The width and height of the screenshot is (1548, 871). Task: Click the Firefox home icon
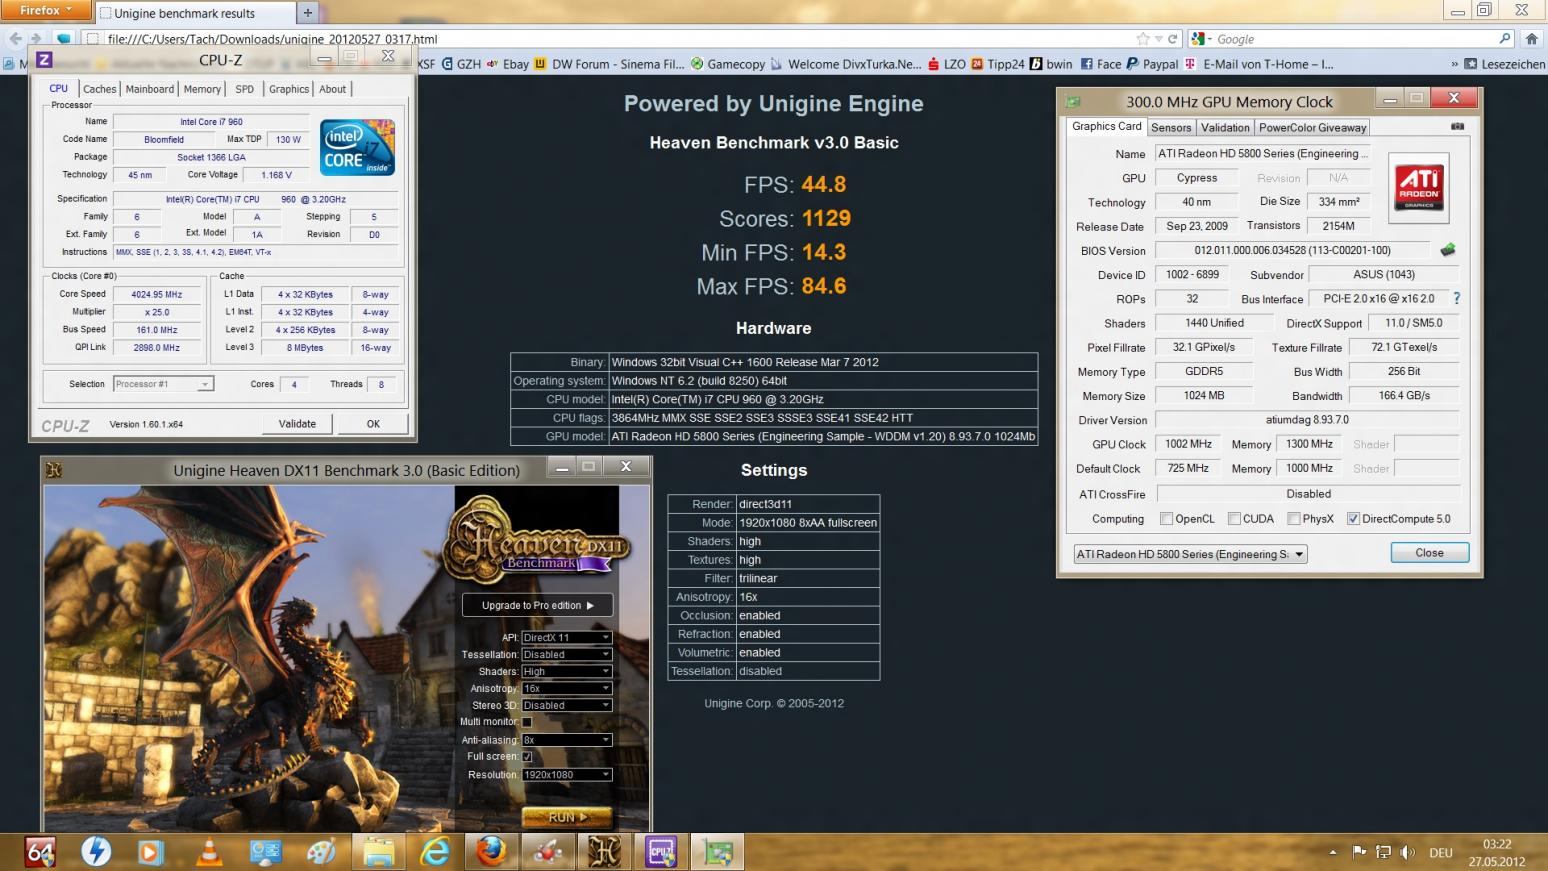click(1531, 39)
